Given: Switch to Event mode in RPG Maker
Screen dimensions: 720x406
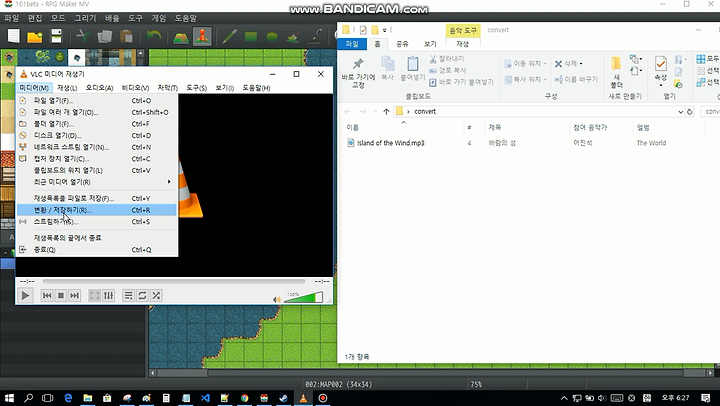Looking at the screenshot, I should [x=202, y=36].
